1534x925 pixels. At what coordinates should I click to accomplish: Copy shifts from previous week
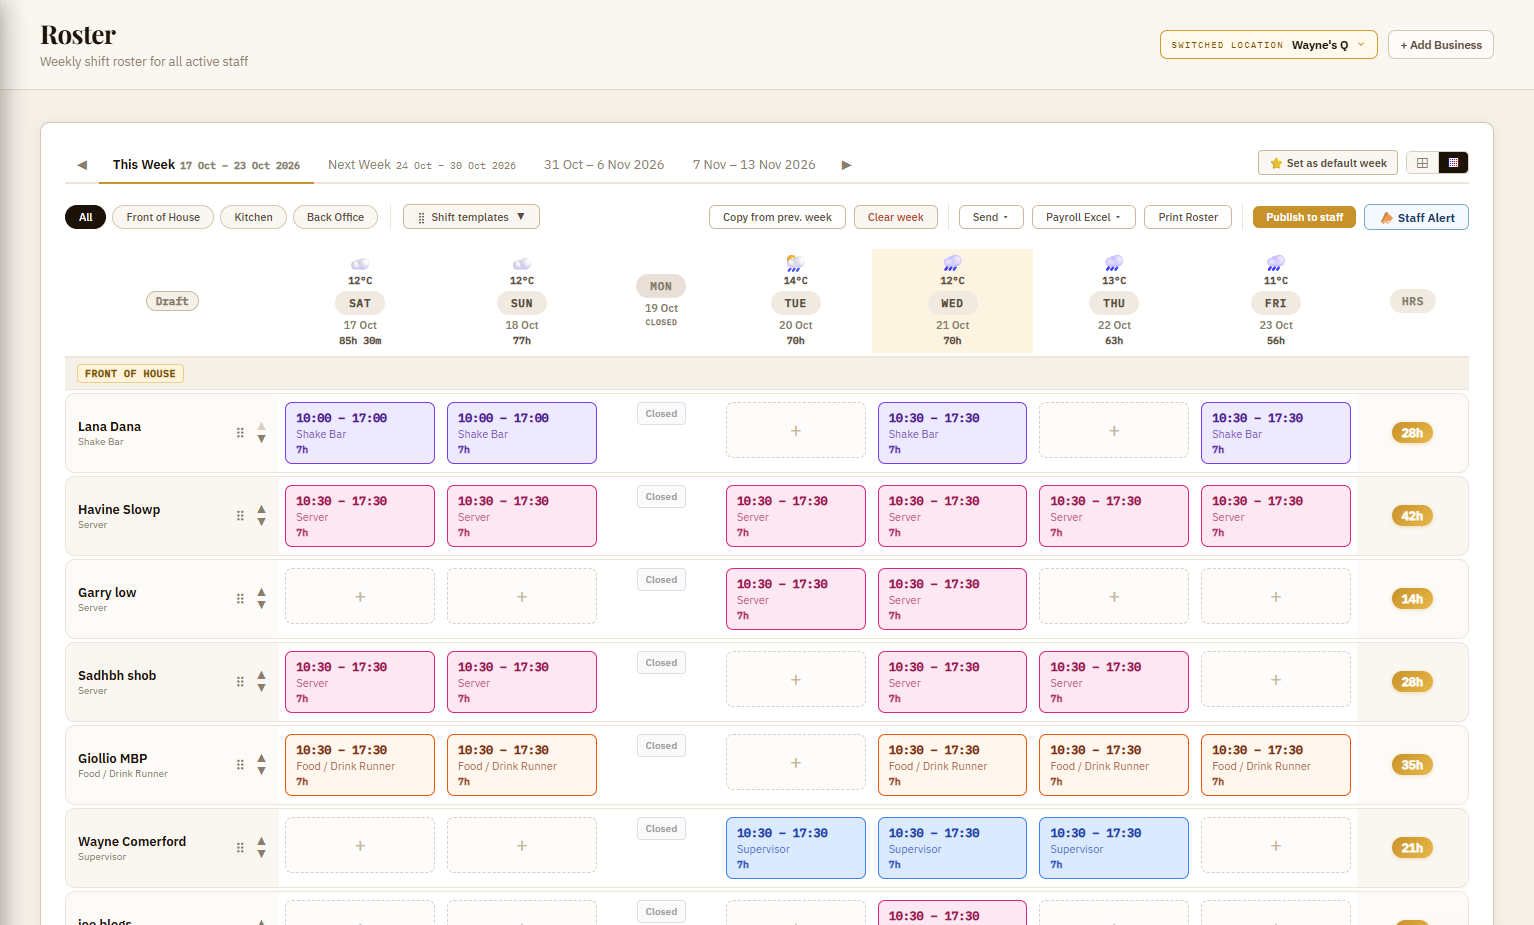pyautogui.click(x=777, y=217)
